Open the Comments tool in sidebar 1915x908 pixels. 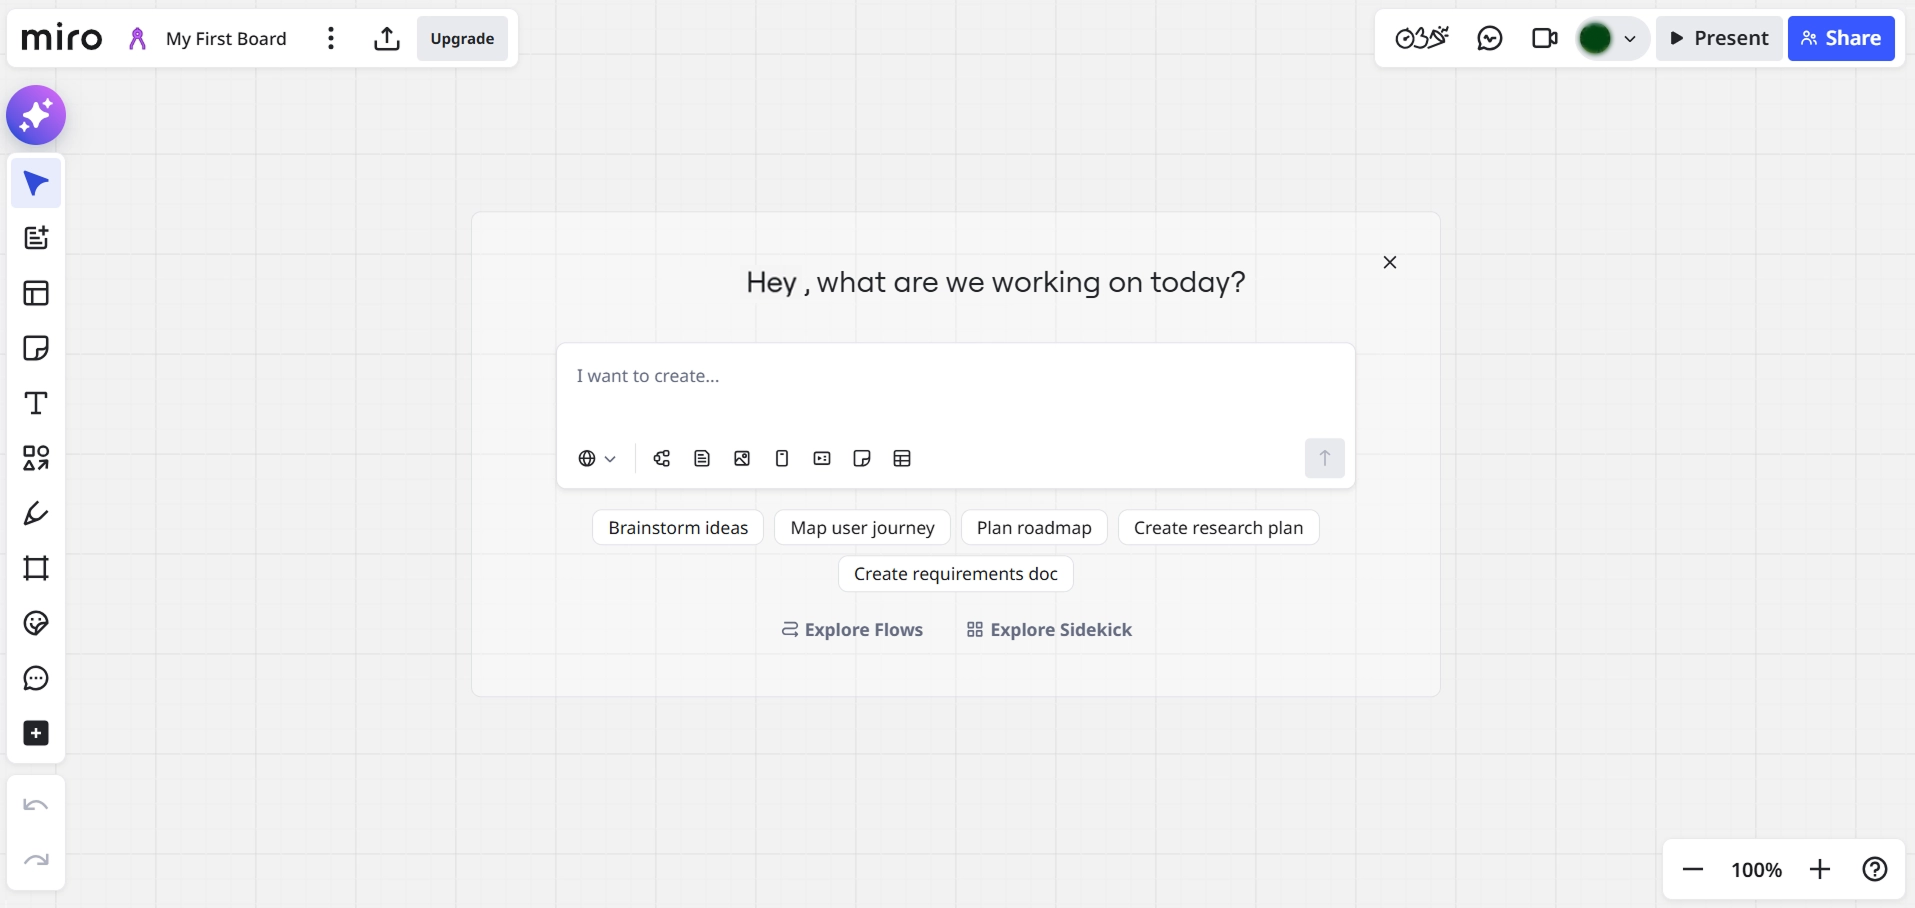36,678
